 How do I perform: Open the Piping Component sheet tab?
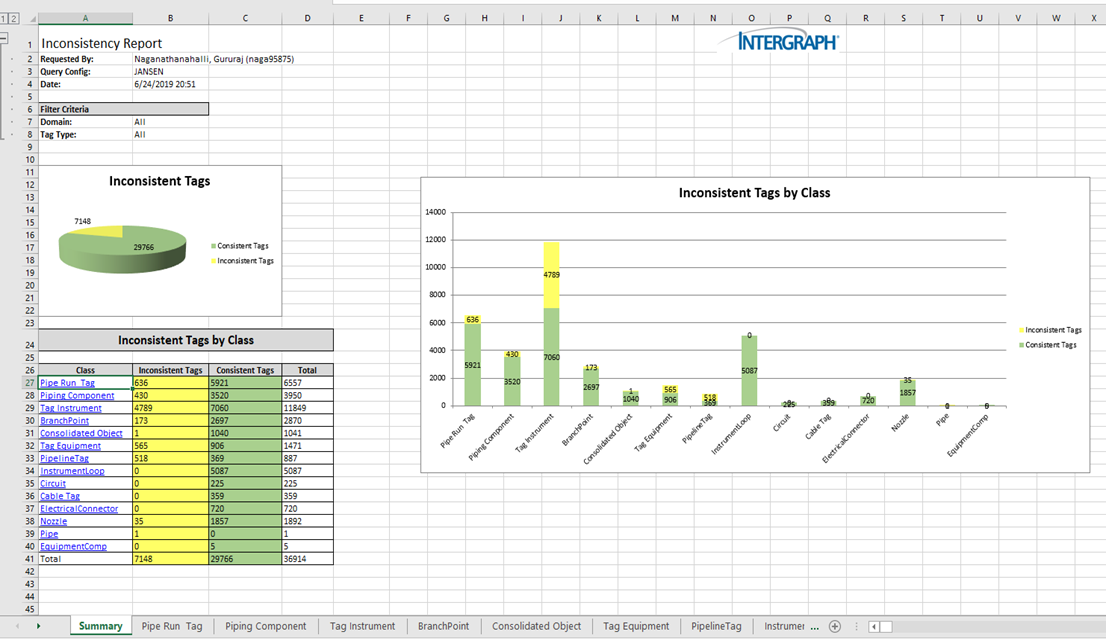click(x=265, y=626)
